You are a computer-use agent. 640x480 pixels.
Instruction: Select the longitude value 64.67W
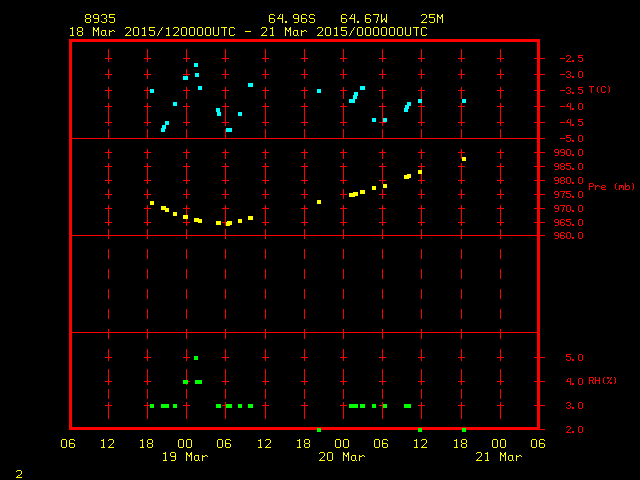tap(364, 19)
